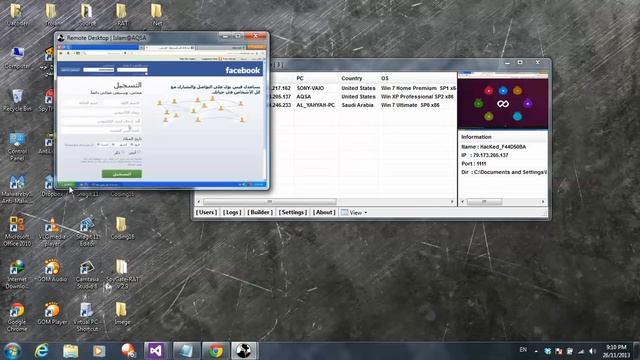The height and width of the screenshot is (360, 640).
Task: Select the female gender radio on Facebook form
Action: pos(138,152)
